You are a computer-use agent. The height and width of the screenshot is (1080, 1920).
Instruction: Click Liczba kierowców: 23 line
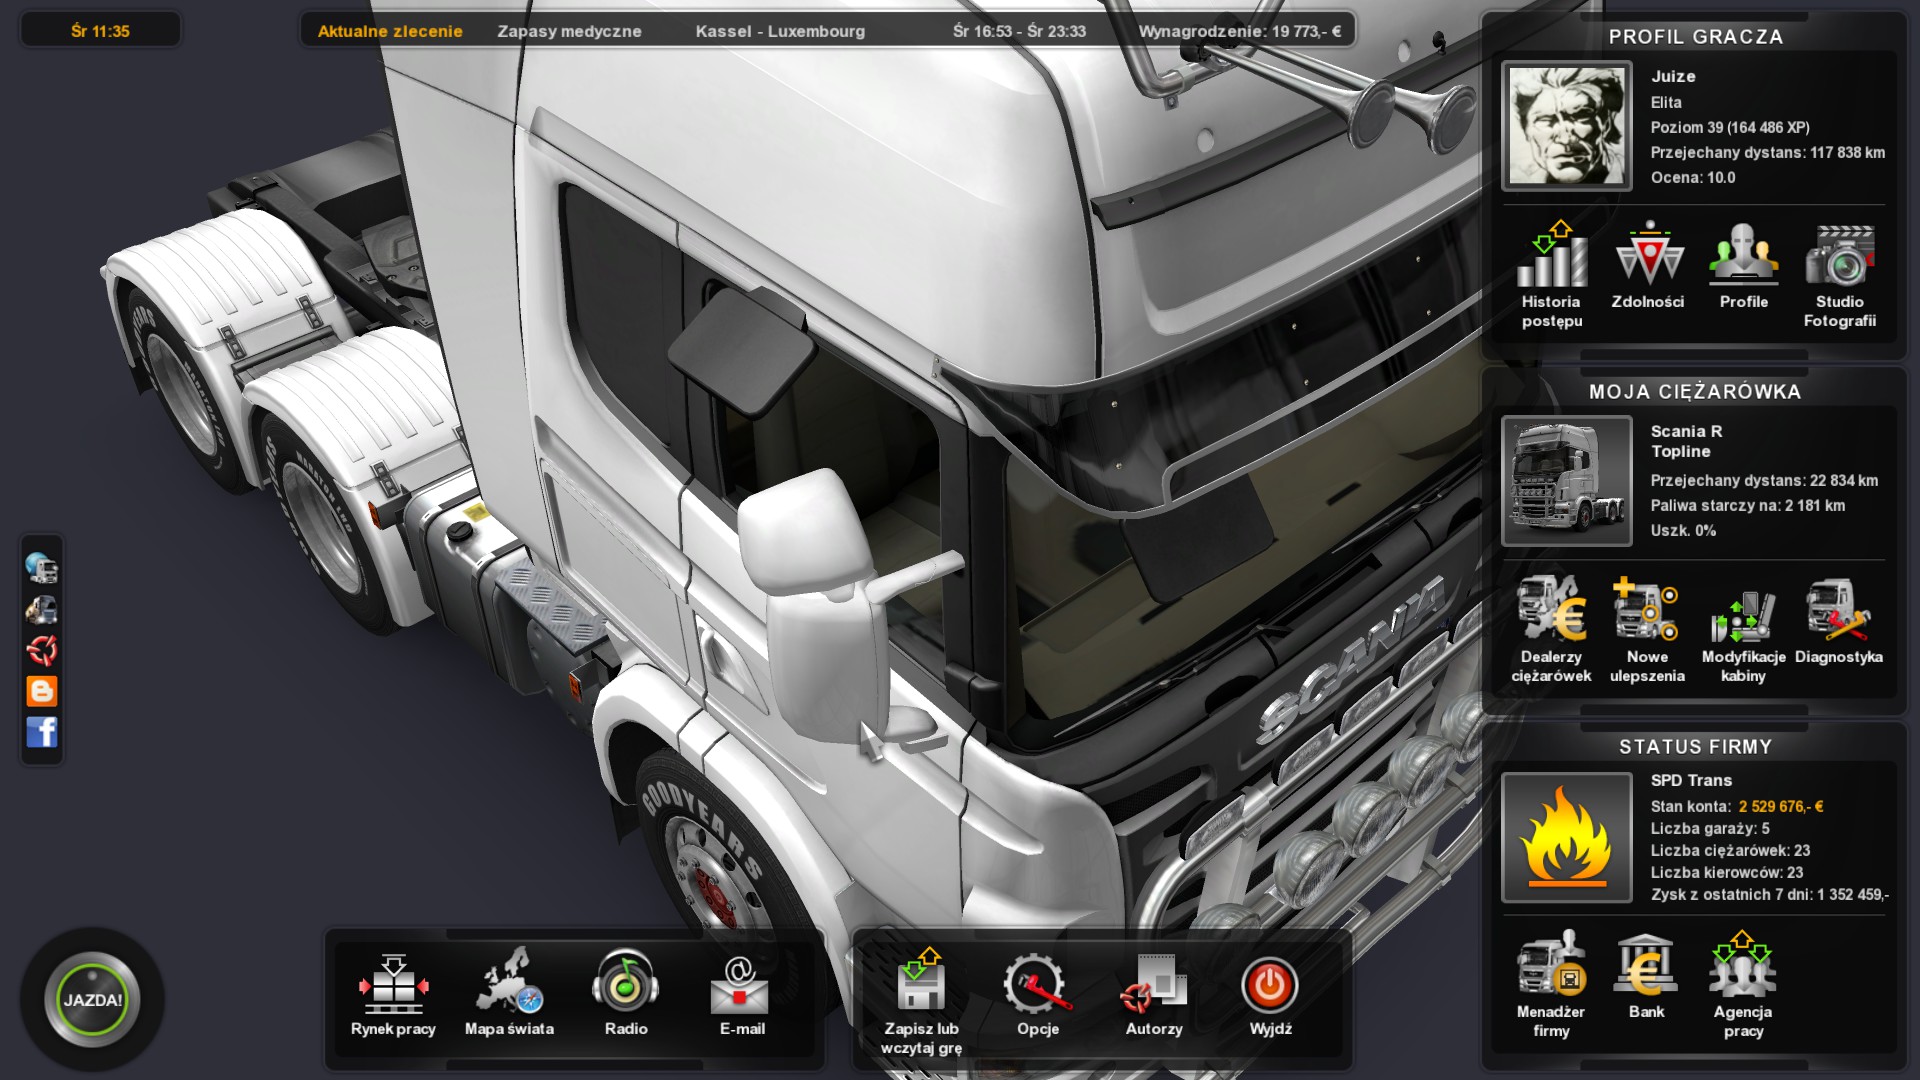pyautogui.click(x=1727, y=872)
